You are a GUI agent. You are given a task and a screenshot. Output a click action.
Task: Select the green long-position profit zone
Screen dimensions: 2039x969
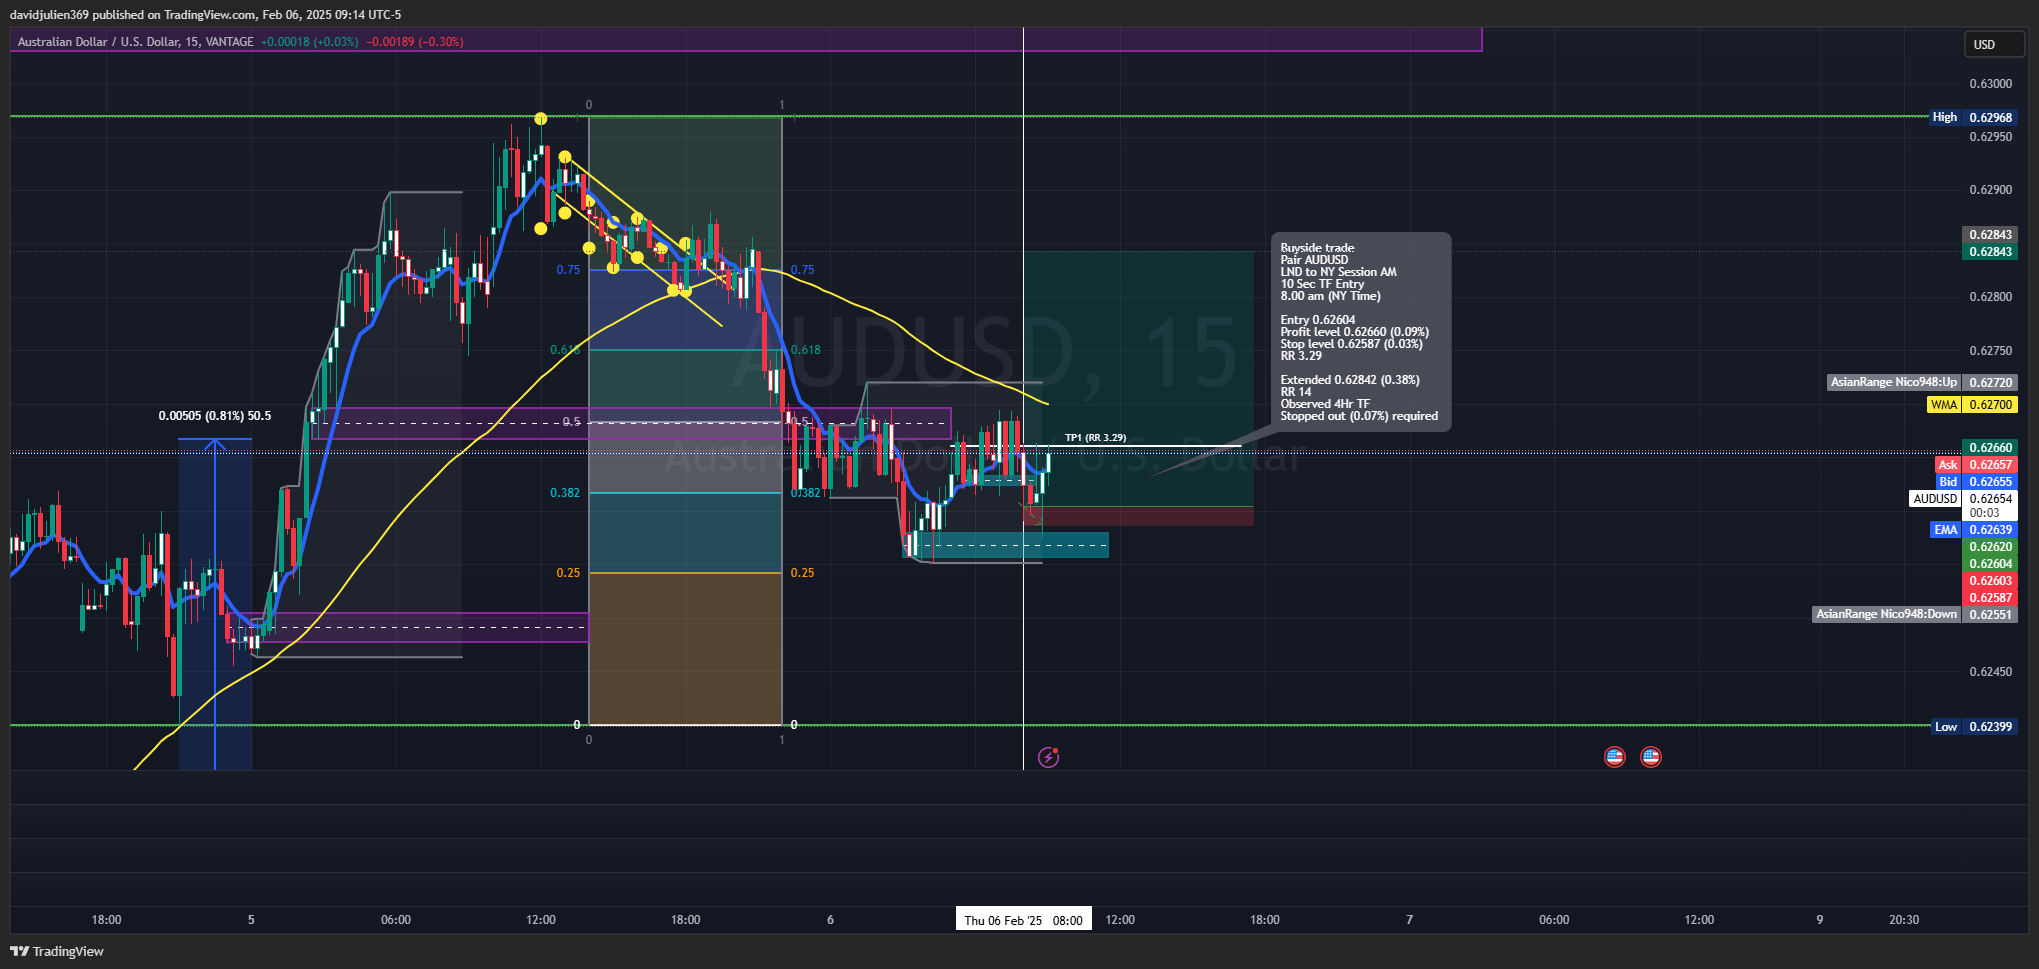click(1138, 379)
